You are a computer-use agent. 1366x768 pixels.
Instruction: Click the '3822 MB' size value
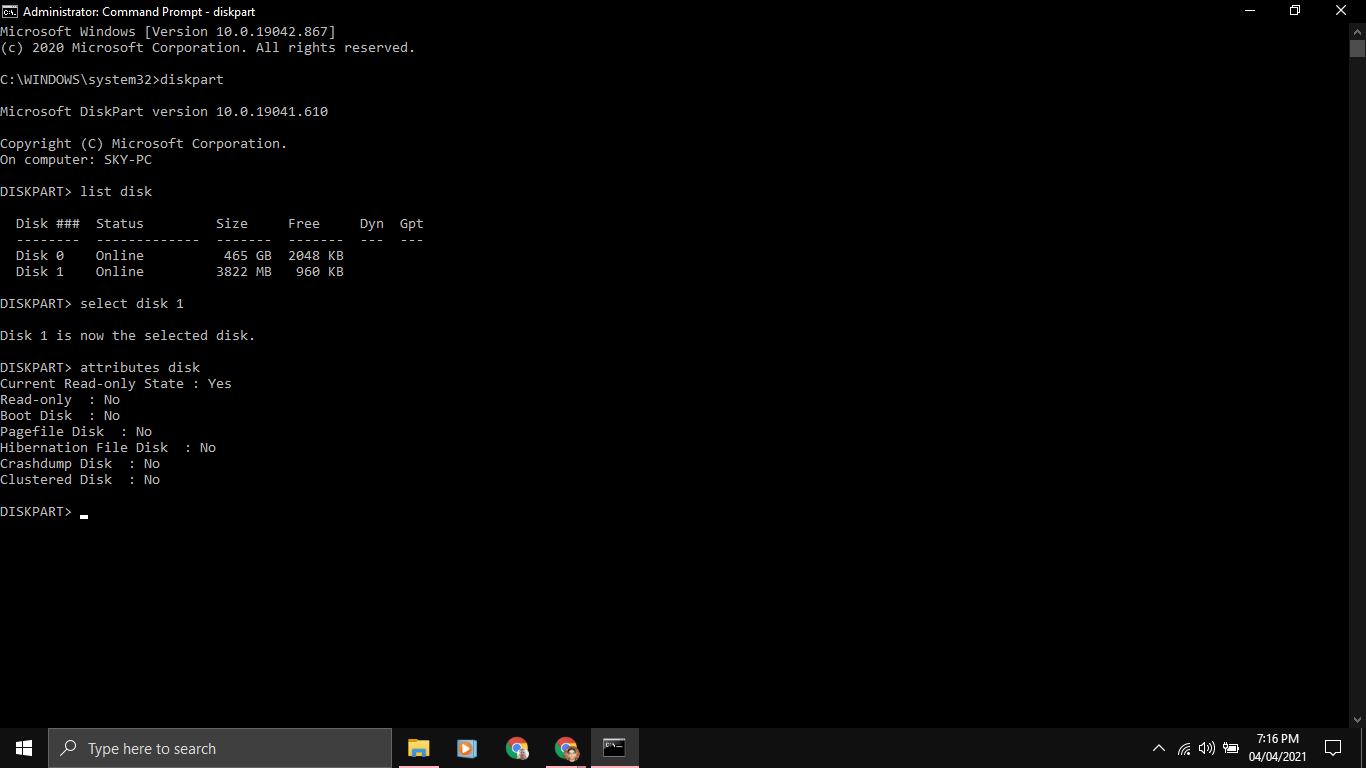tap(244, 272)
